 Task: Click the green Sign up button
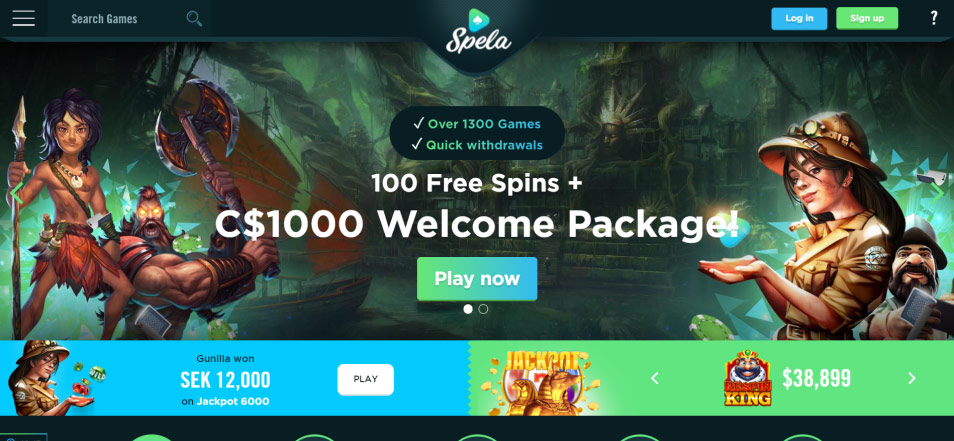(x=867, y=18)
